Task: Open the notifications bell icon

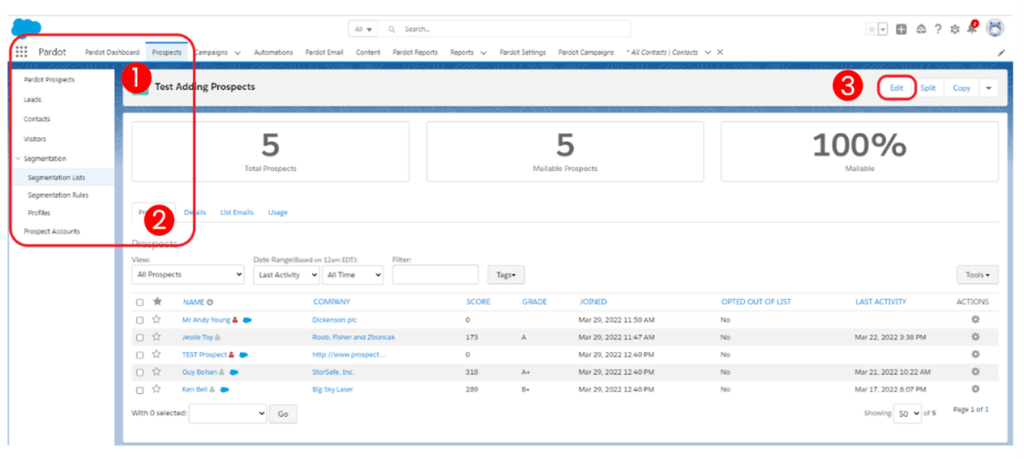Action: pos(972,29)
